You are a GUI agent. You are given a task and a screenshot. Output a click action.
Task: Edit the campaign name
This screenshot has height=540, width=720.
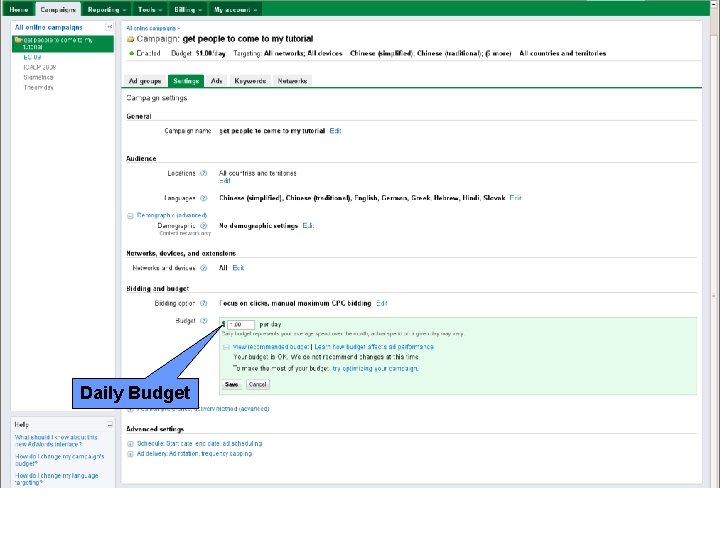point(335,131)
